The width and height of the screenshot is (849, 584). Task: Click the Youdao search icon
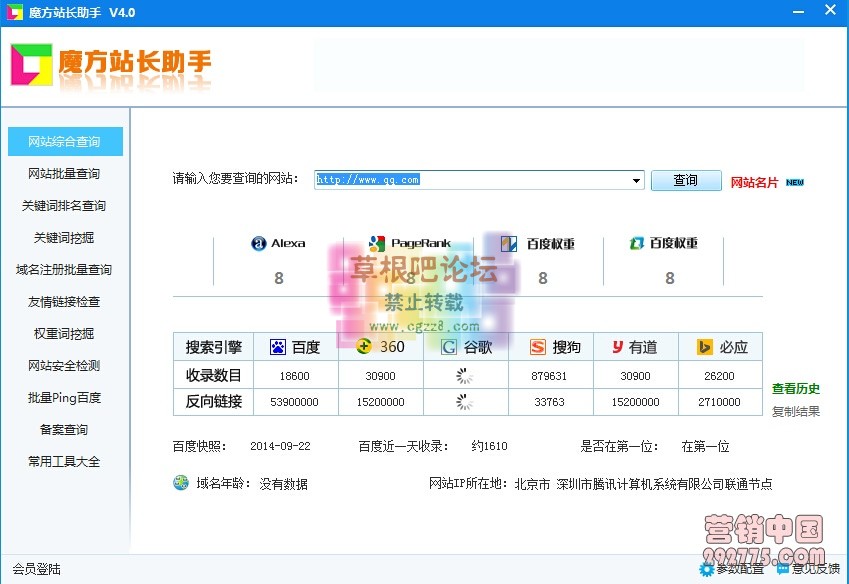(620, 346)
